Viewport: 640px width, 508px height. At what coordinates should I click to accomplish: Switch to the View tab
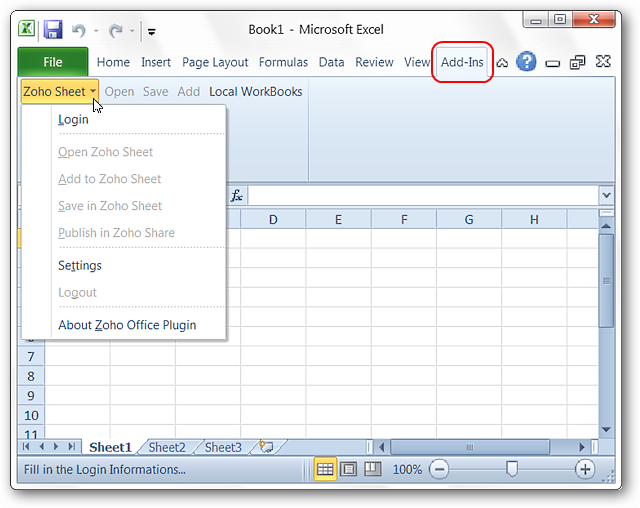tap(417, 62)
